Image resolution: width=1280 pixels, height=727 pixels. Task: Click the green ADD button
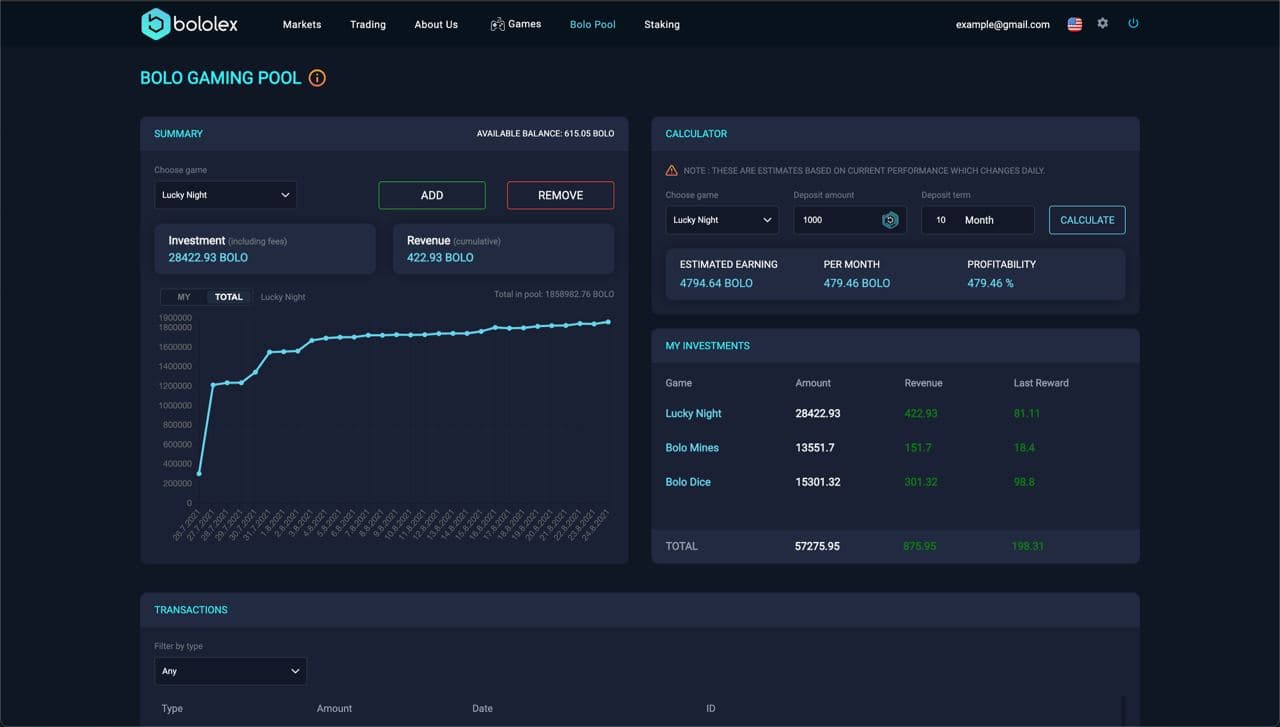click(432, 195)
